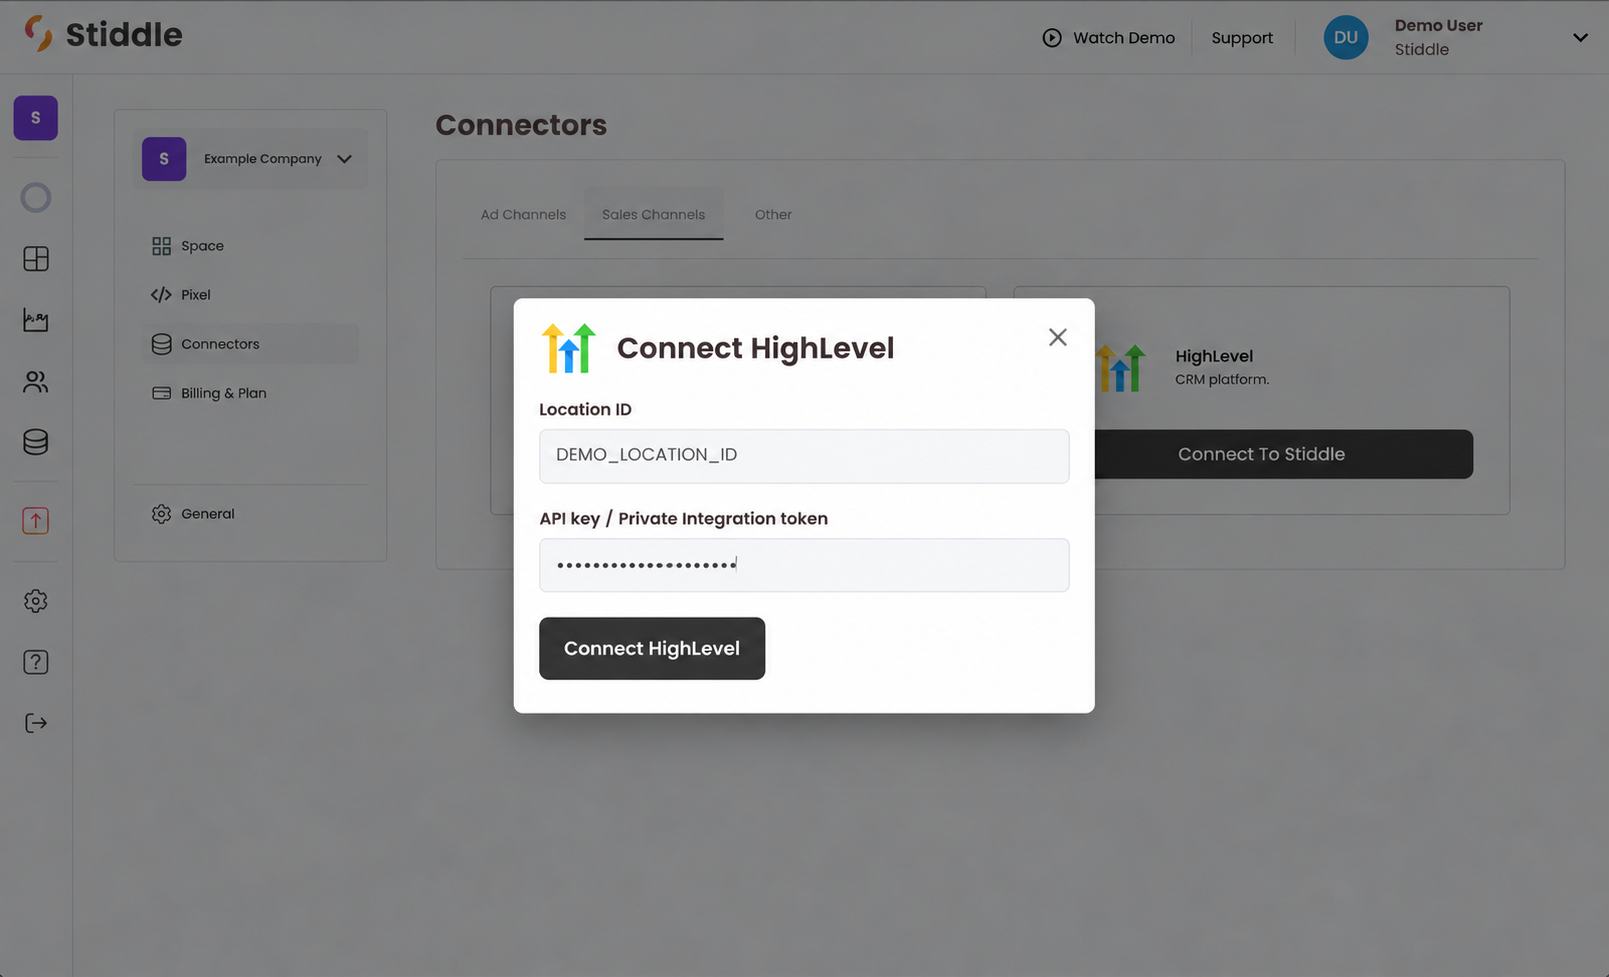
Task: Click the Connectors page heading
Action: [x=521, y=125]
